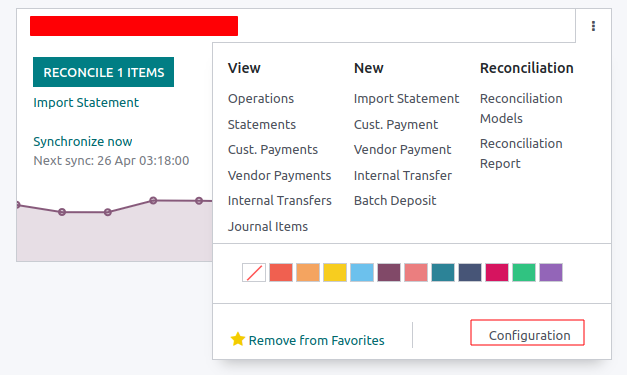The image size is (627, 375).
Task: Open Reconciliation Models
Action: [521, 108]
